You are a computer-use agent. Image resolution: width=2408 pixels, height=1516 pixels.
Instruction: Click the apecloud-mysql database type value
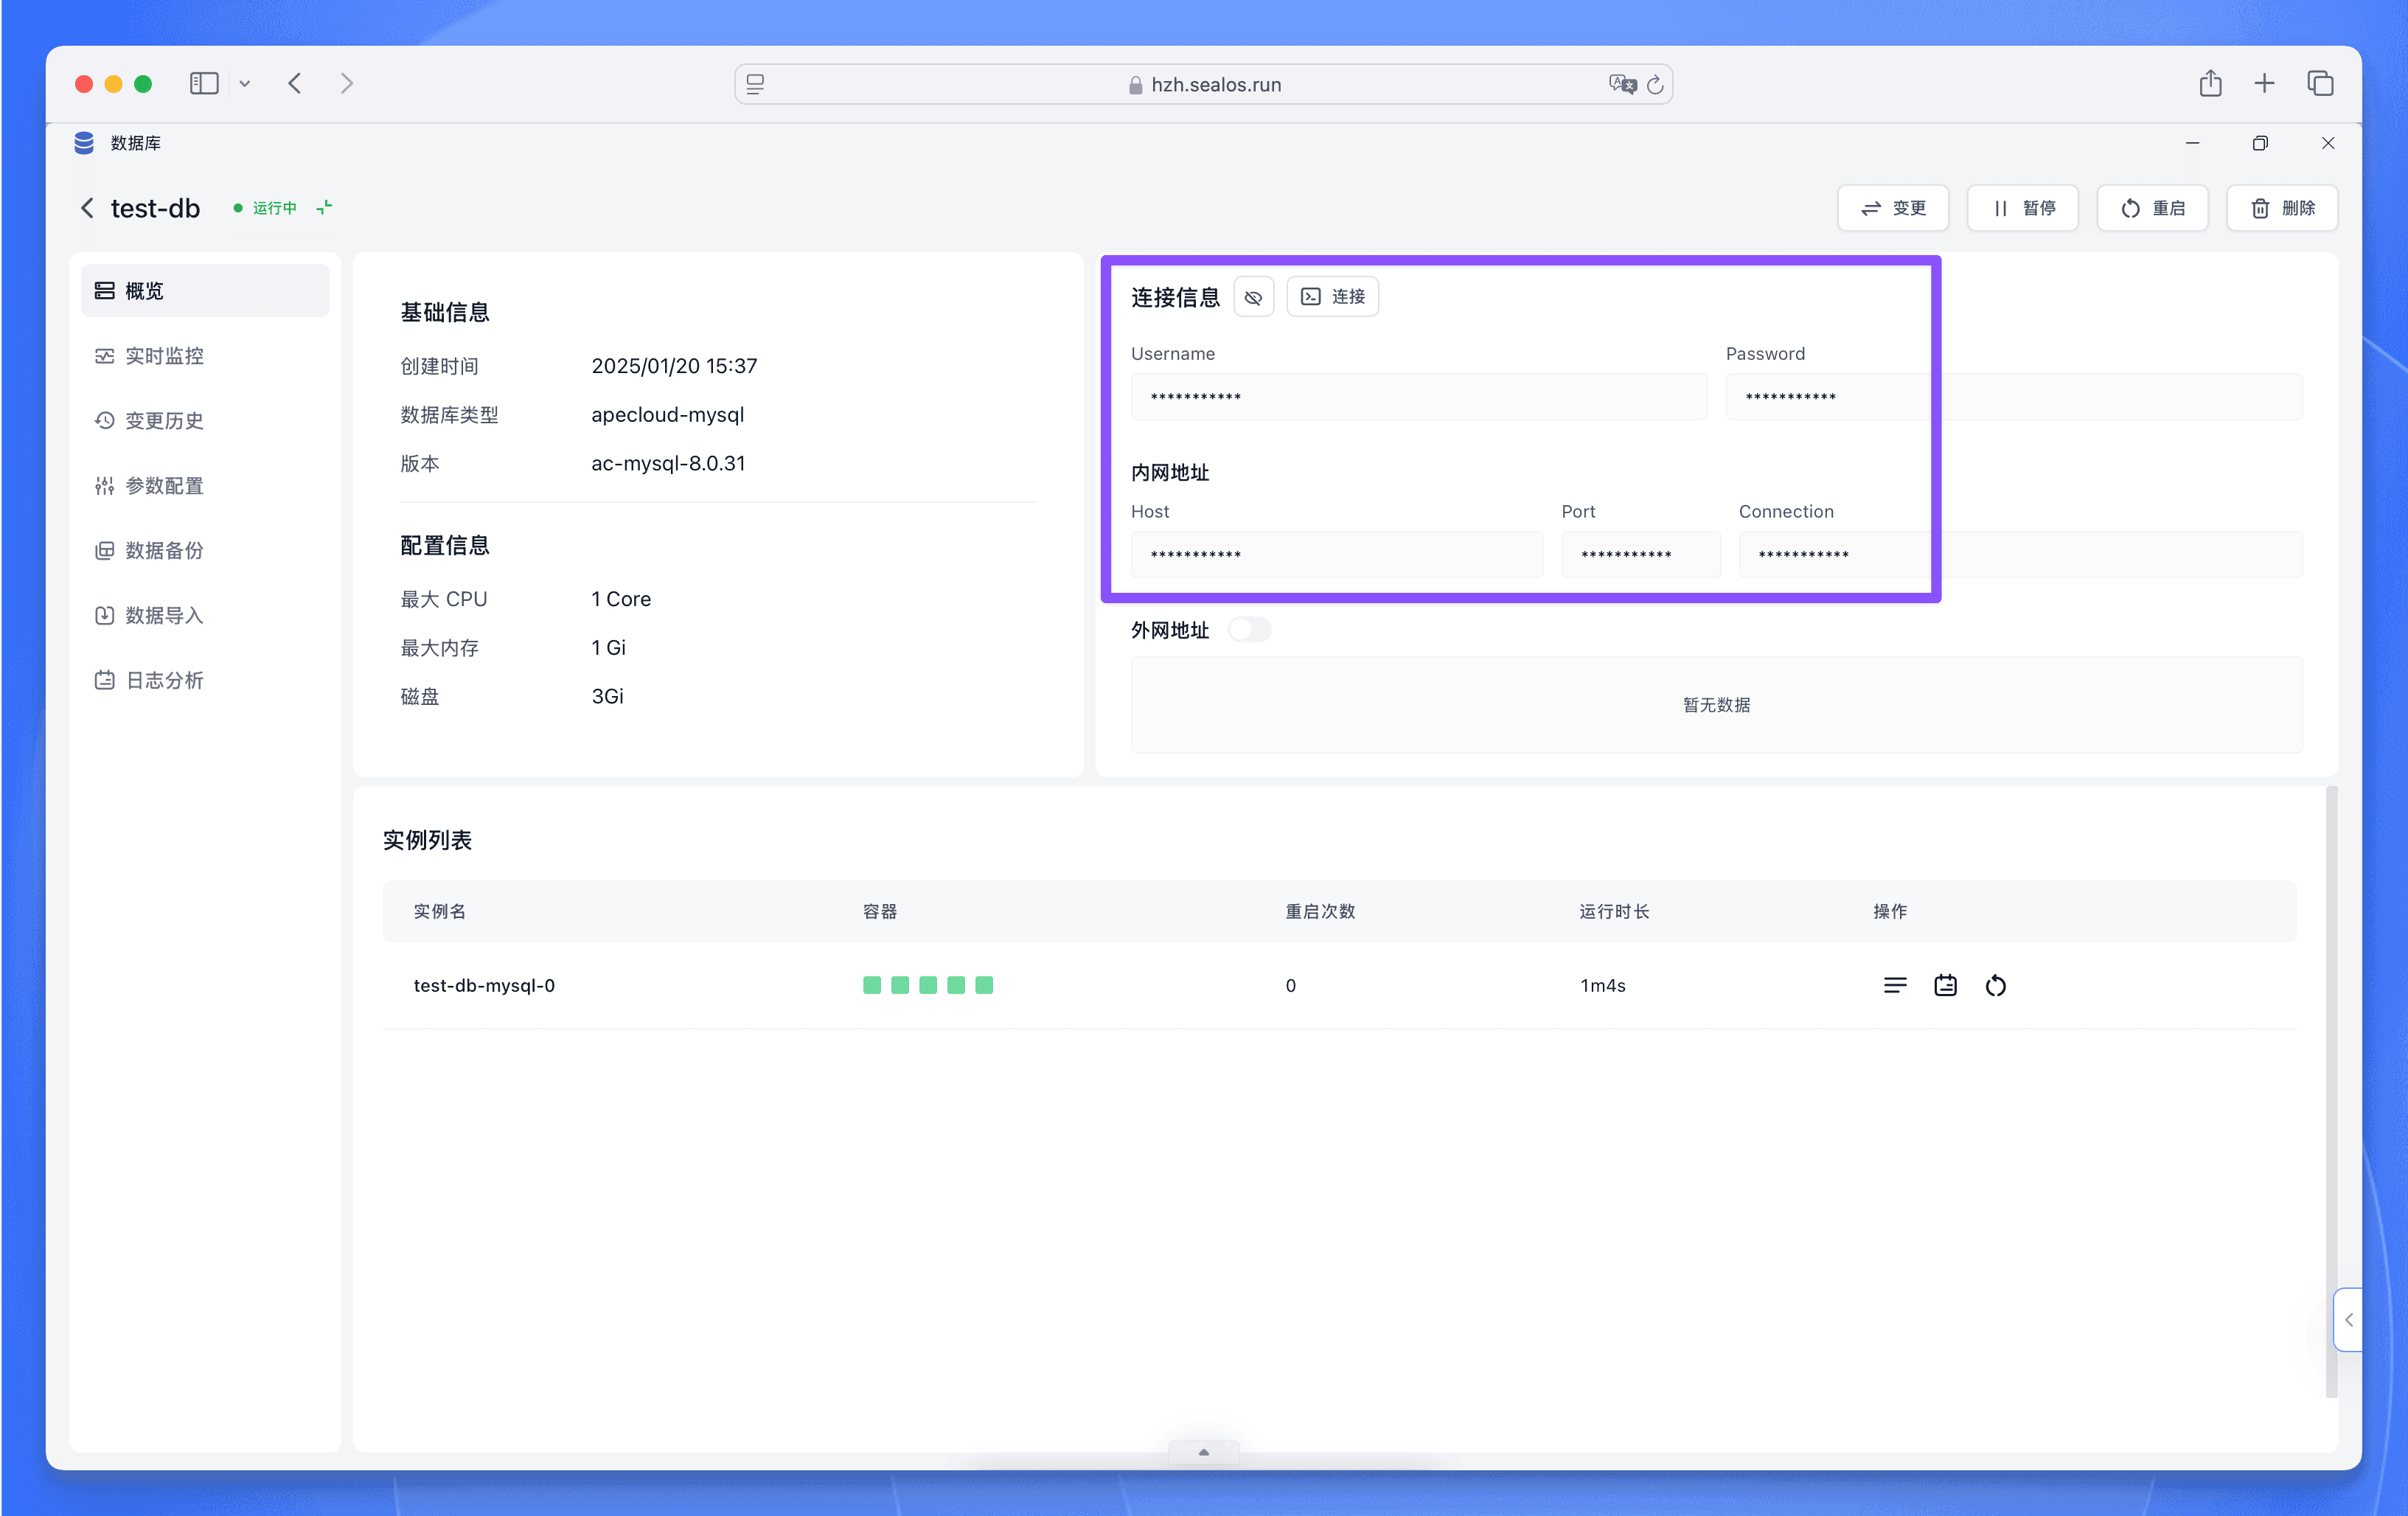[667, 414]
